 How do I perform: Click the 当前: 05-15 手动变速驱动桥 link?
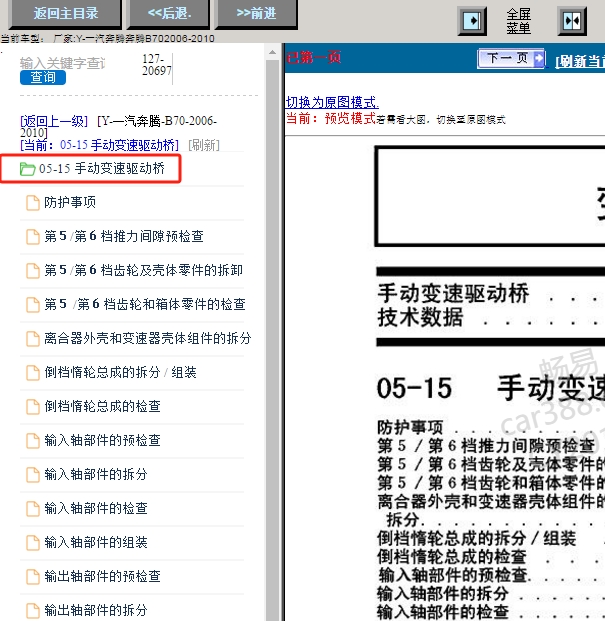click(x=100, y=145)
